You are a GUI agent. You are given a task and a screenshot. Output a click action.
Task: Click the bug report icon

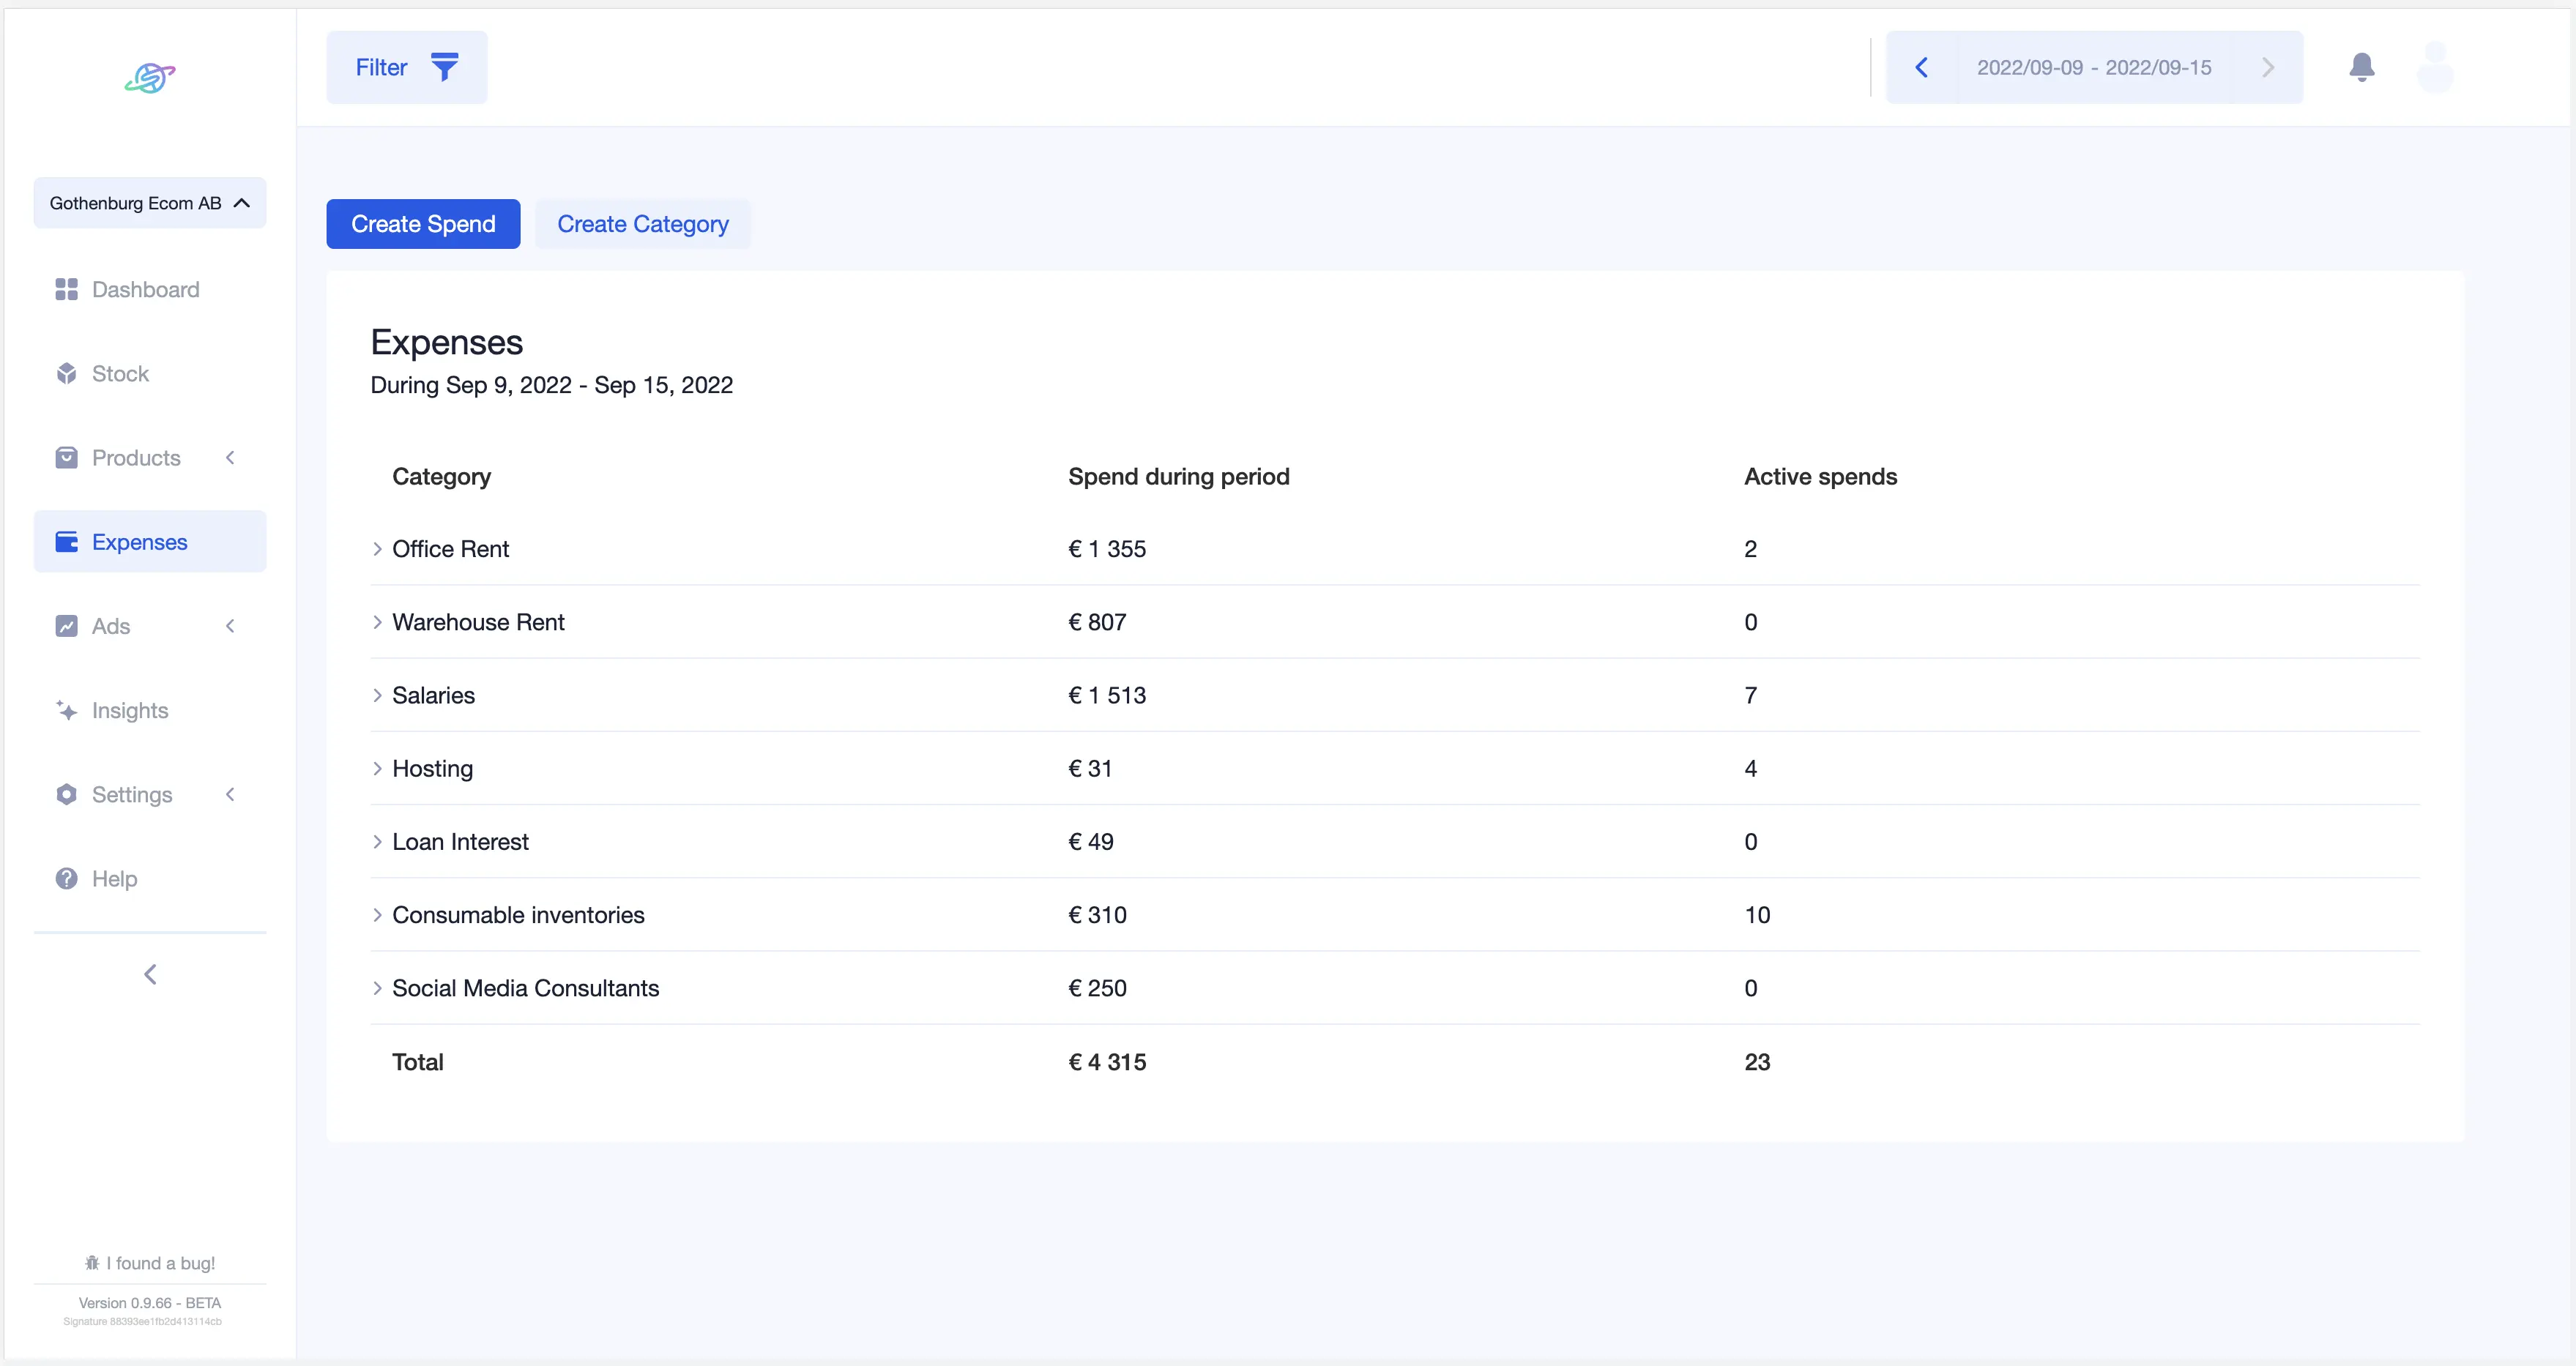tap(92, 1263)
